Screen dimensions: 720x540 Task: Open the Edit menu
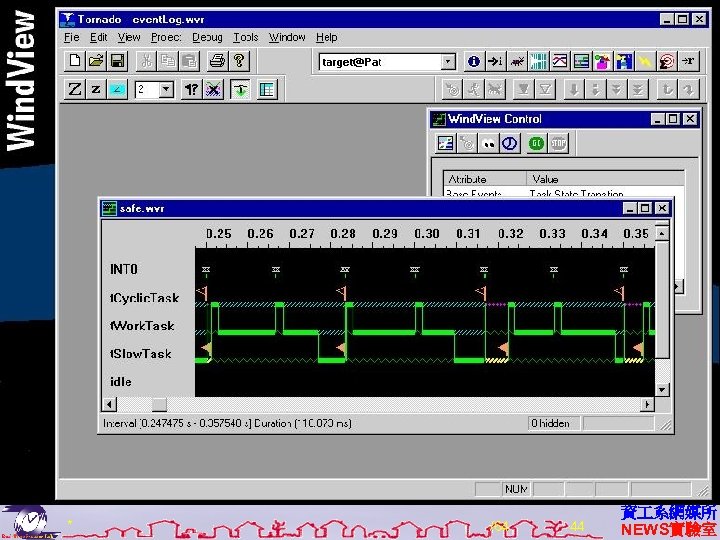coord(98,37)
